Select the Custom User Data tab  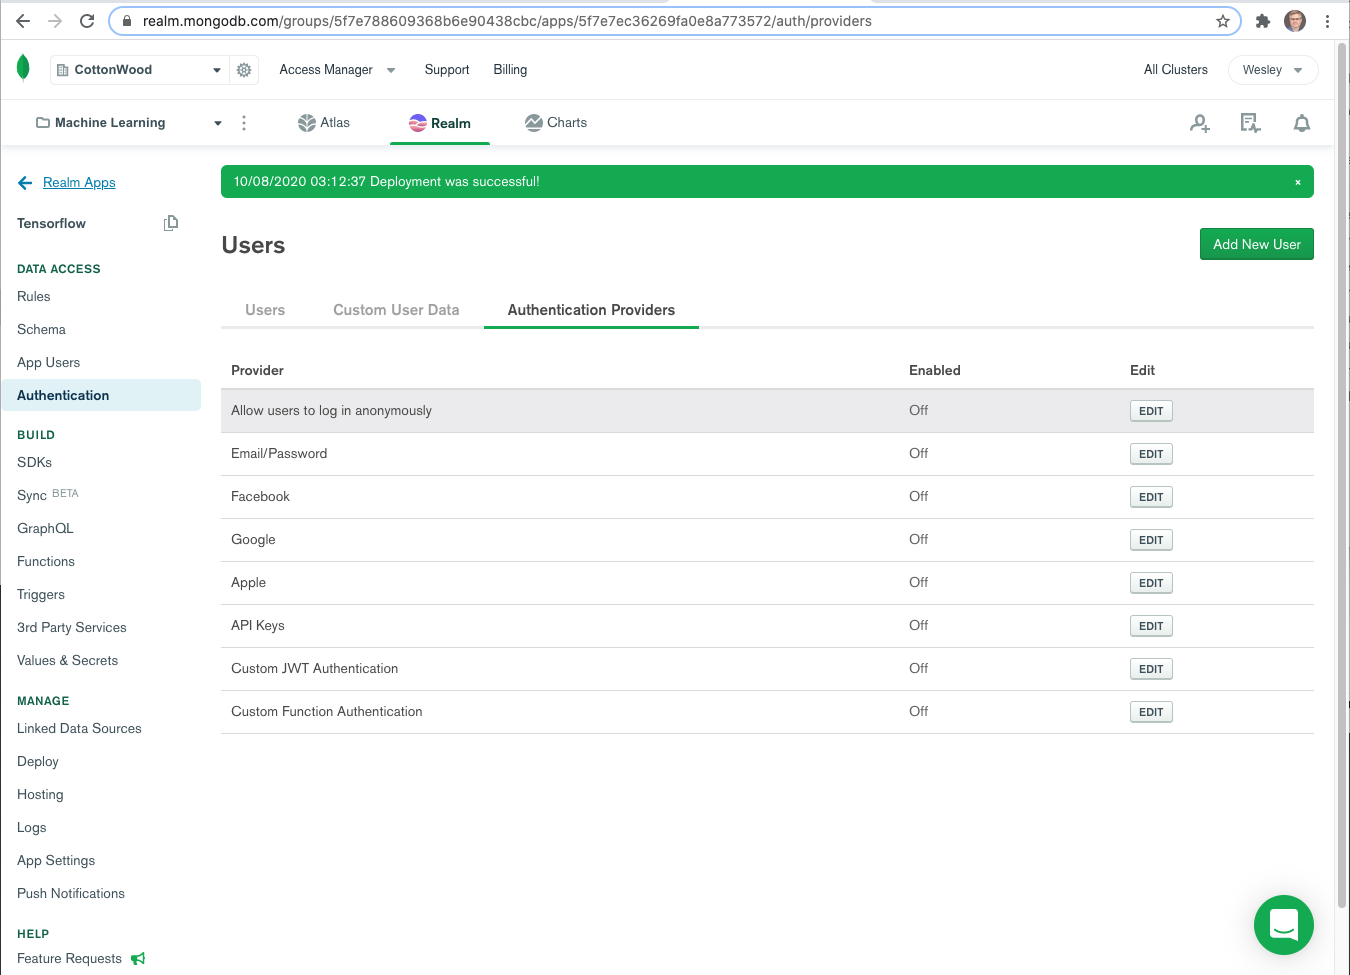tap(396, 310)
